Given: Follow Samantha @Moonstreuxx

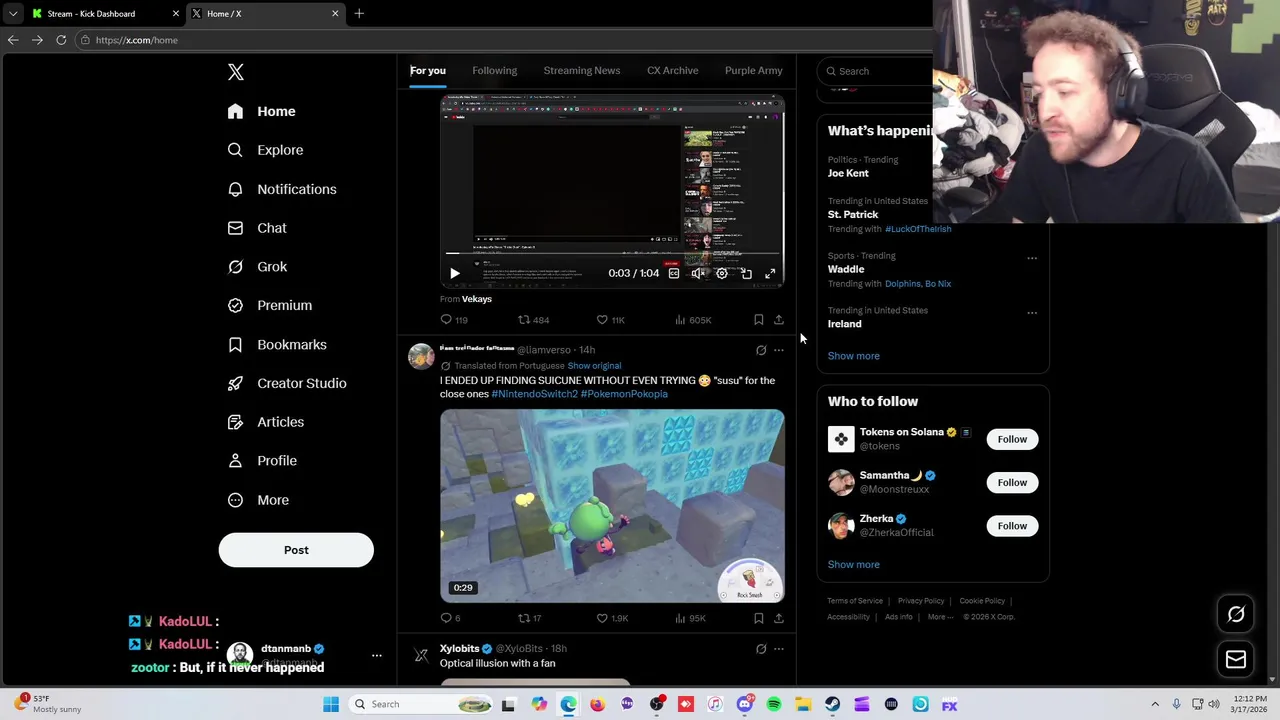Looking at the screenshot, I should (x=1012, y=482).
